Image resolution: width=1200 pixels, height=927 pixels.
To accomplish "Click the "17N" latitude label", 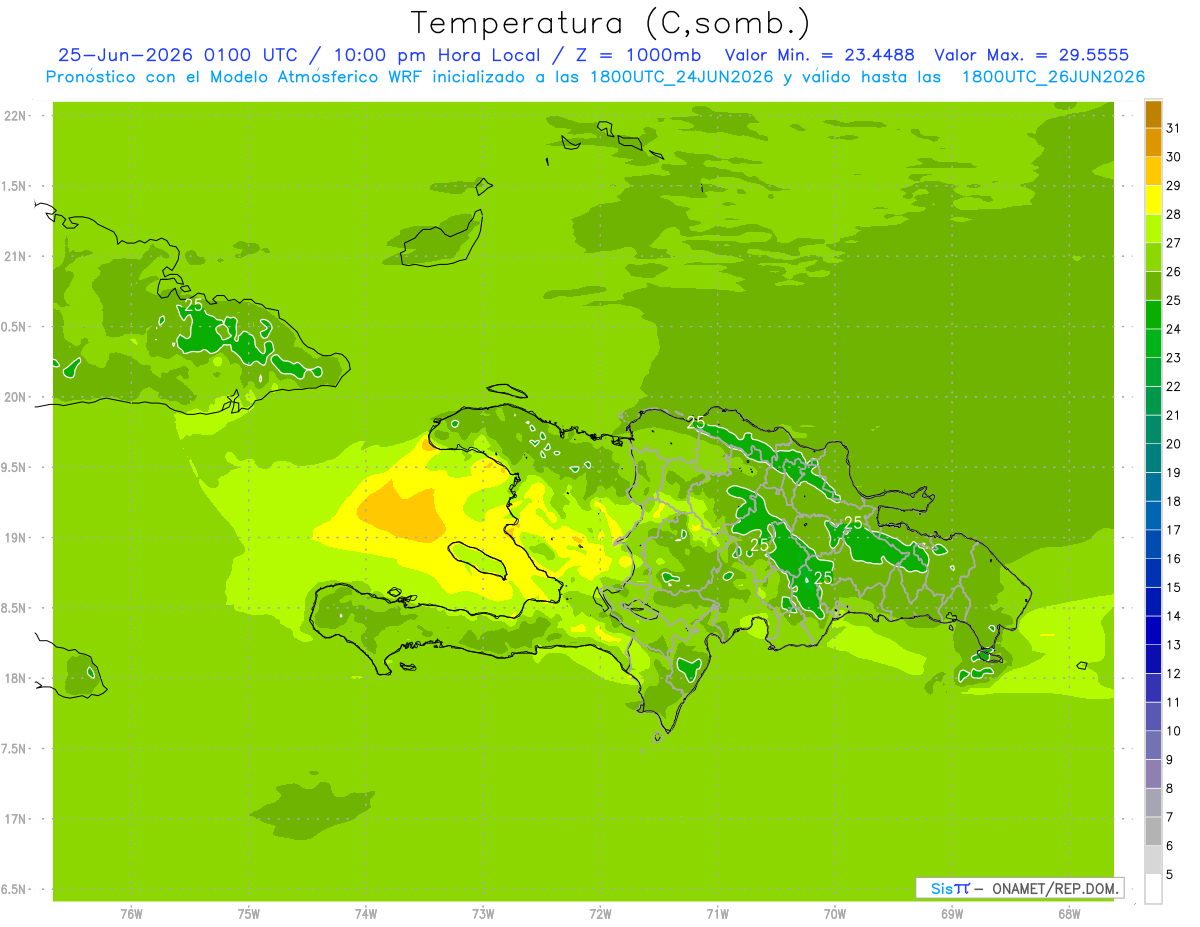I will click(15, 819).
